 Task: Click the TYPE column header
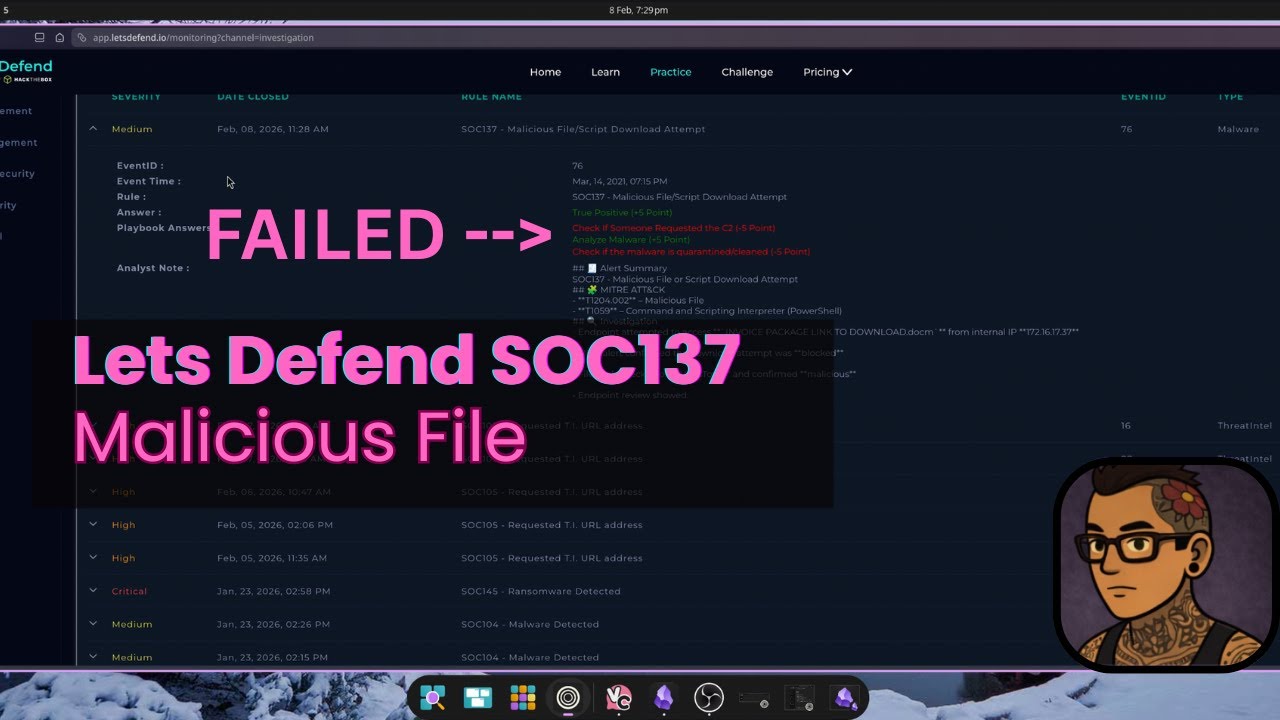[x=1230, y=97]
